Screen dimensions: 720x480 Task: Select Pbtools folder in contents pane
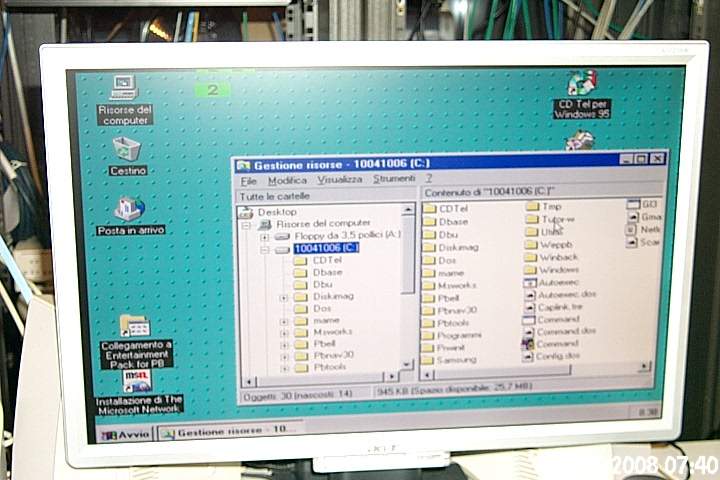click(x=445, y=323)
